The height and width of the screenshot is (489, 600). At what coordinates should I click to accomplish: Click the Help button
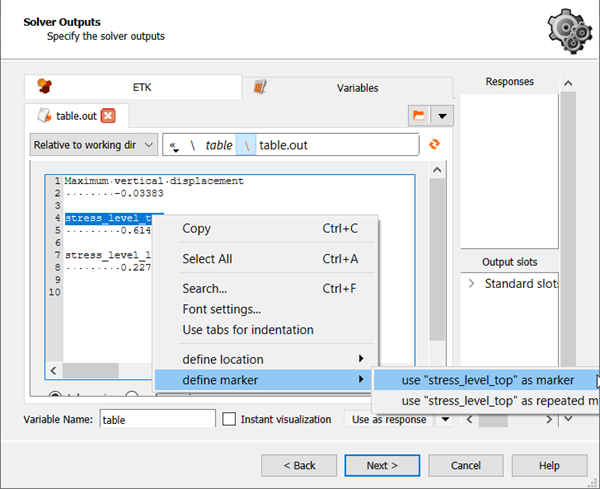coord(549,465)
